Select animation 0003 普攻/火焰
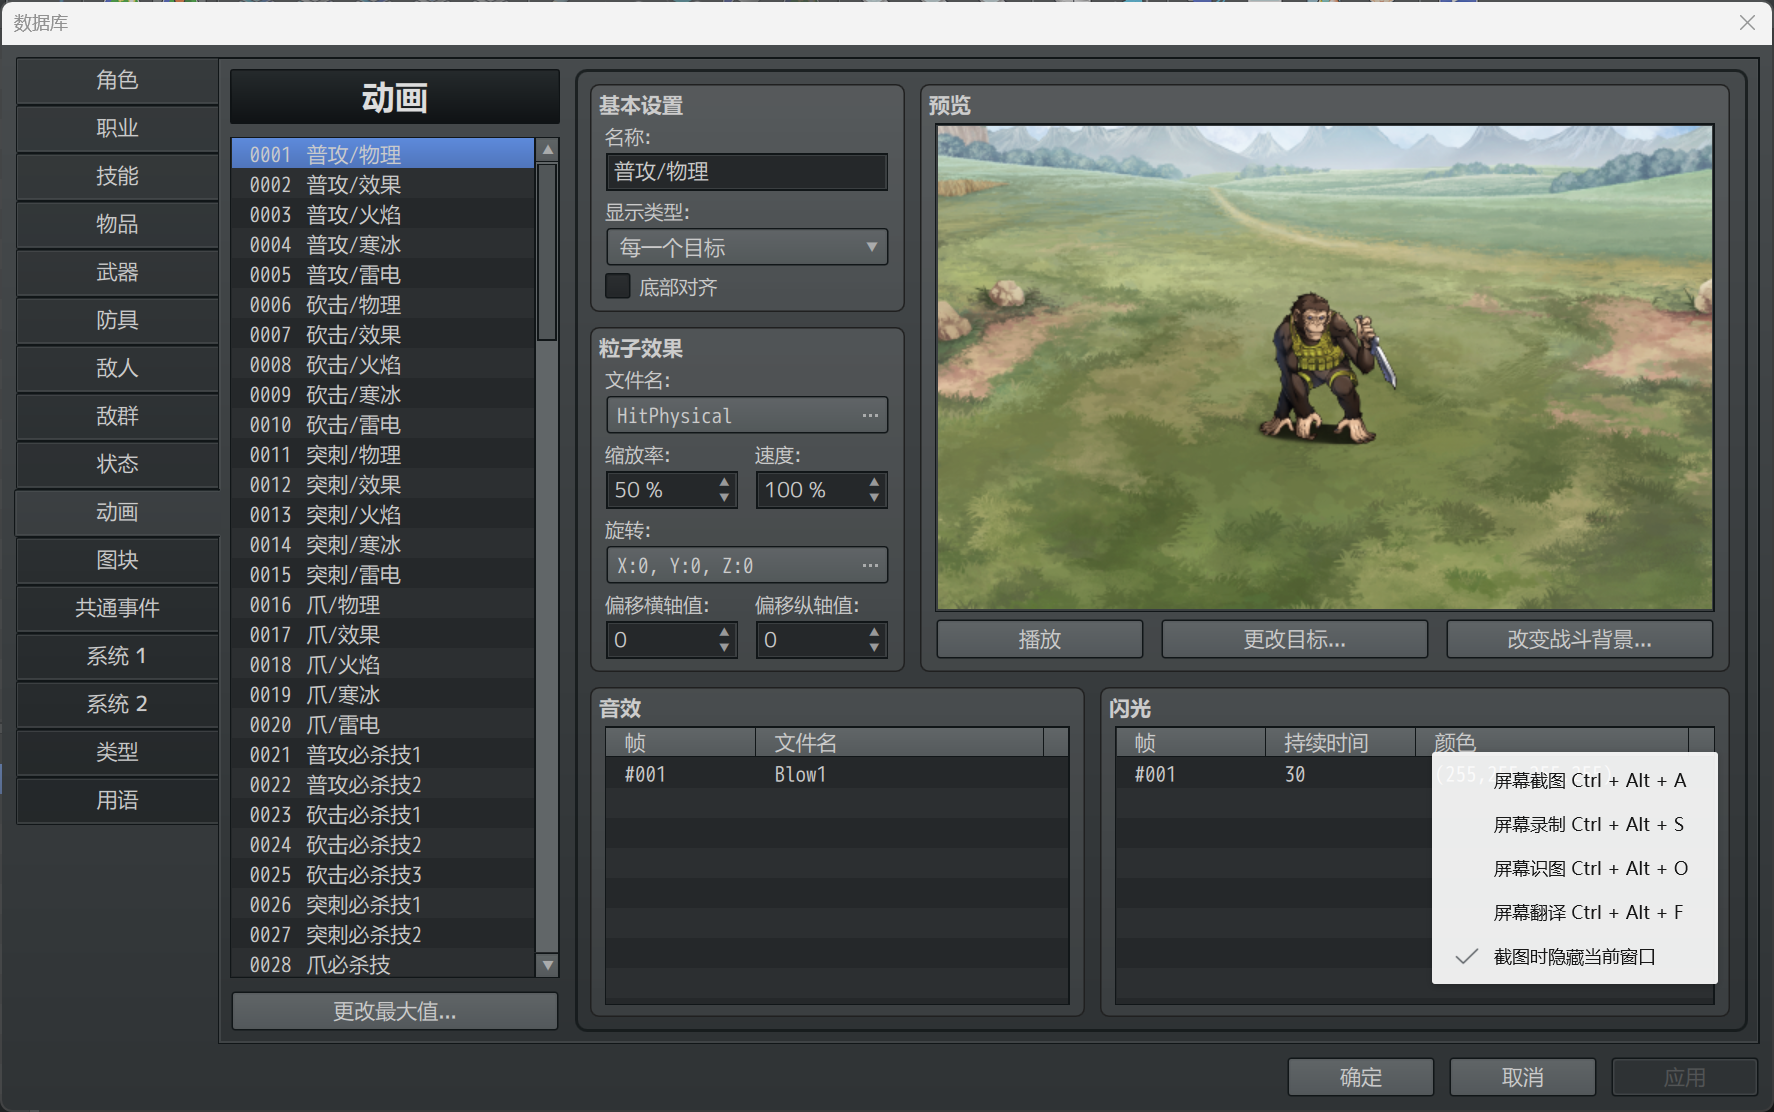The width and height of the screenshot is (1774, 1112). pyautogui.click(x=384, y=215)
